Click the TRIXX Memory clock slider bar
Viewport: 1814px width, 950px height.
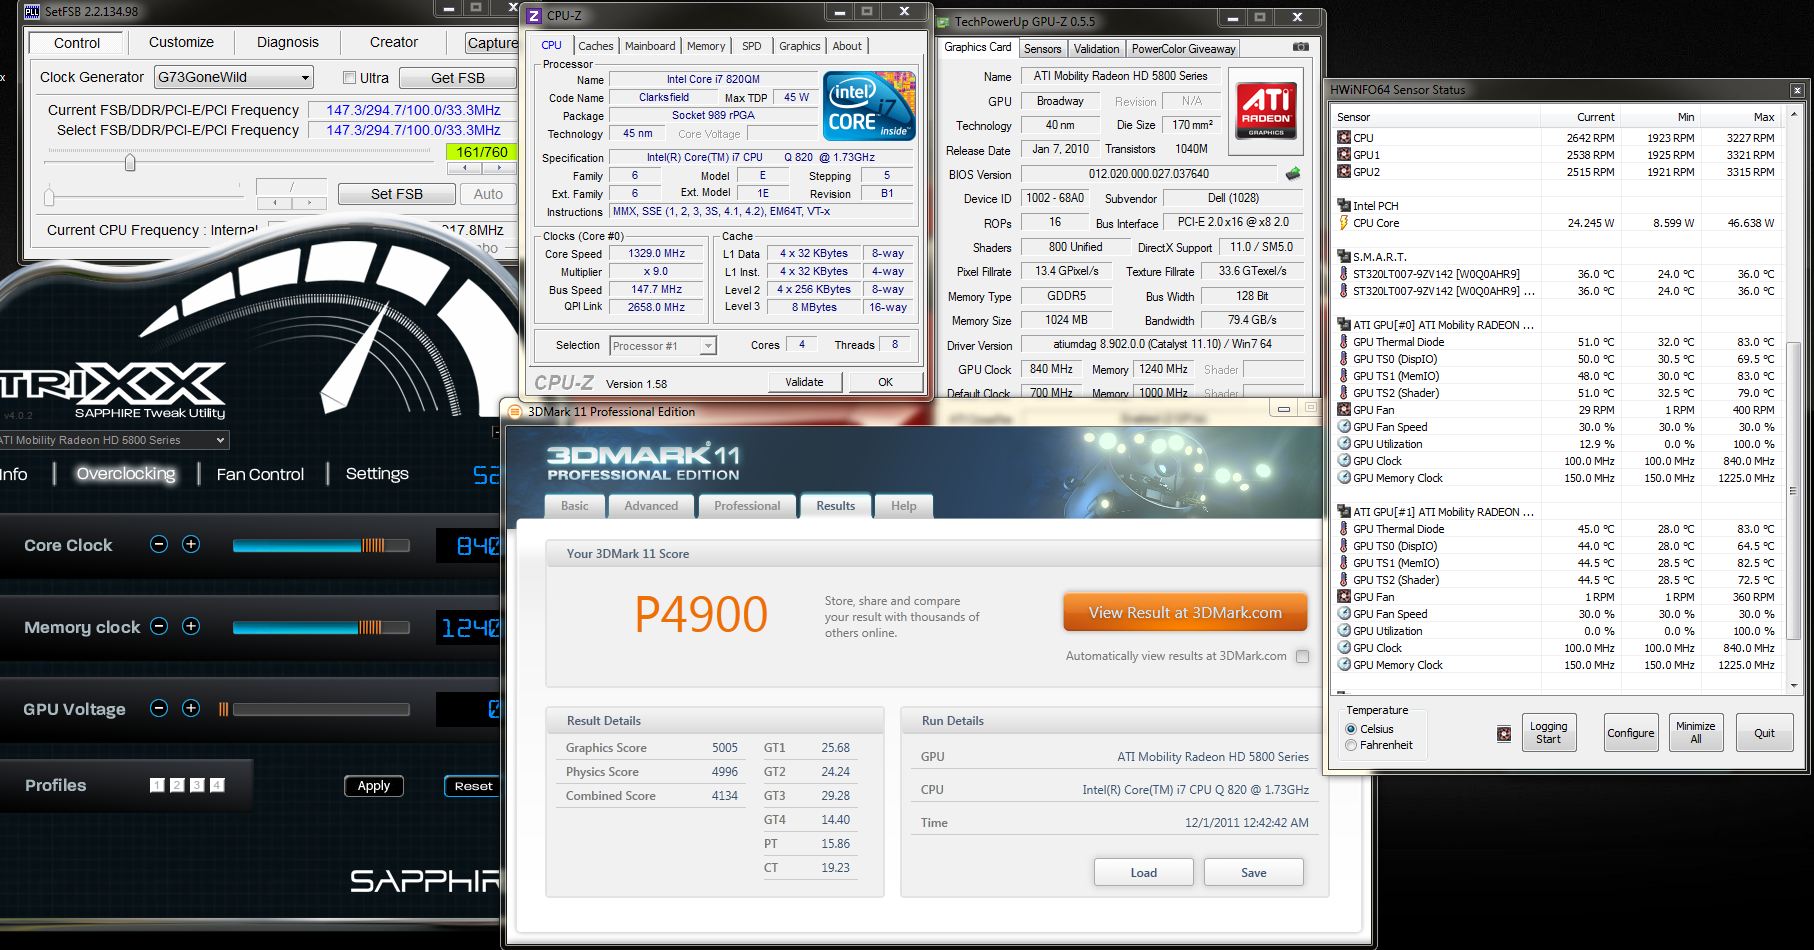tap(321, 627)
